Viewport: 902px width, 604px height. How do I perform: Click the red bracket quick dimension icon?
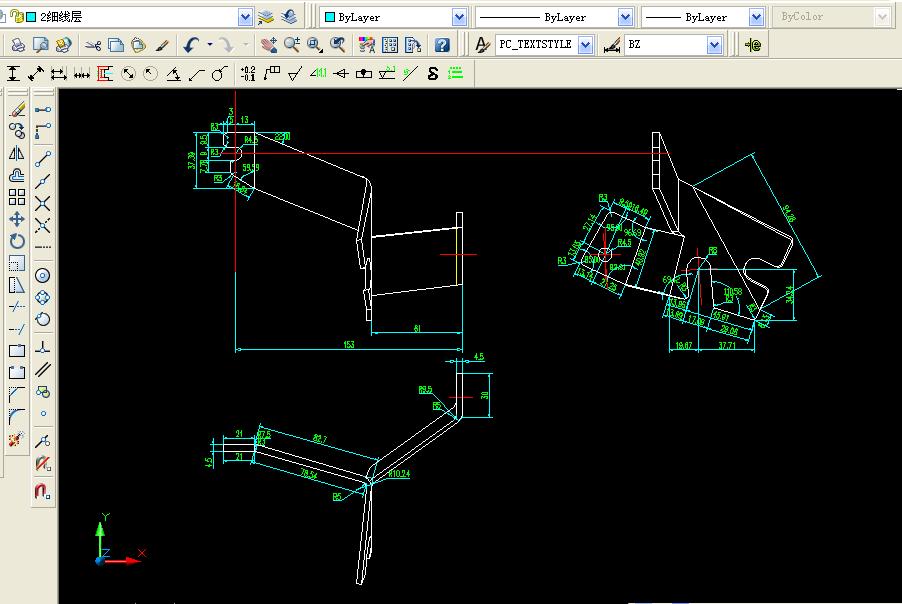click(x=105, y=74)
